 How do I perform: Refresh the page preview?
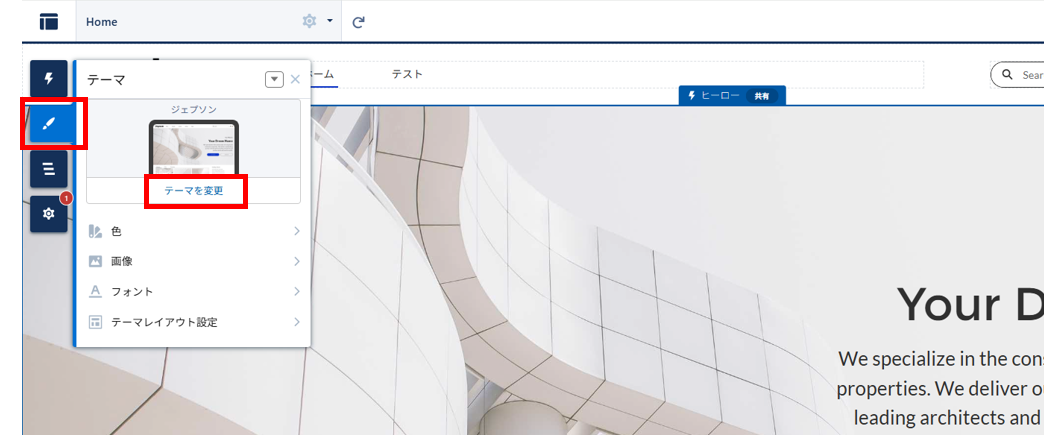(x=358, y=21)
